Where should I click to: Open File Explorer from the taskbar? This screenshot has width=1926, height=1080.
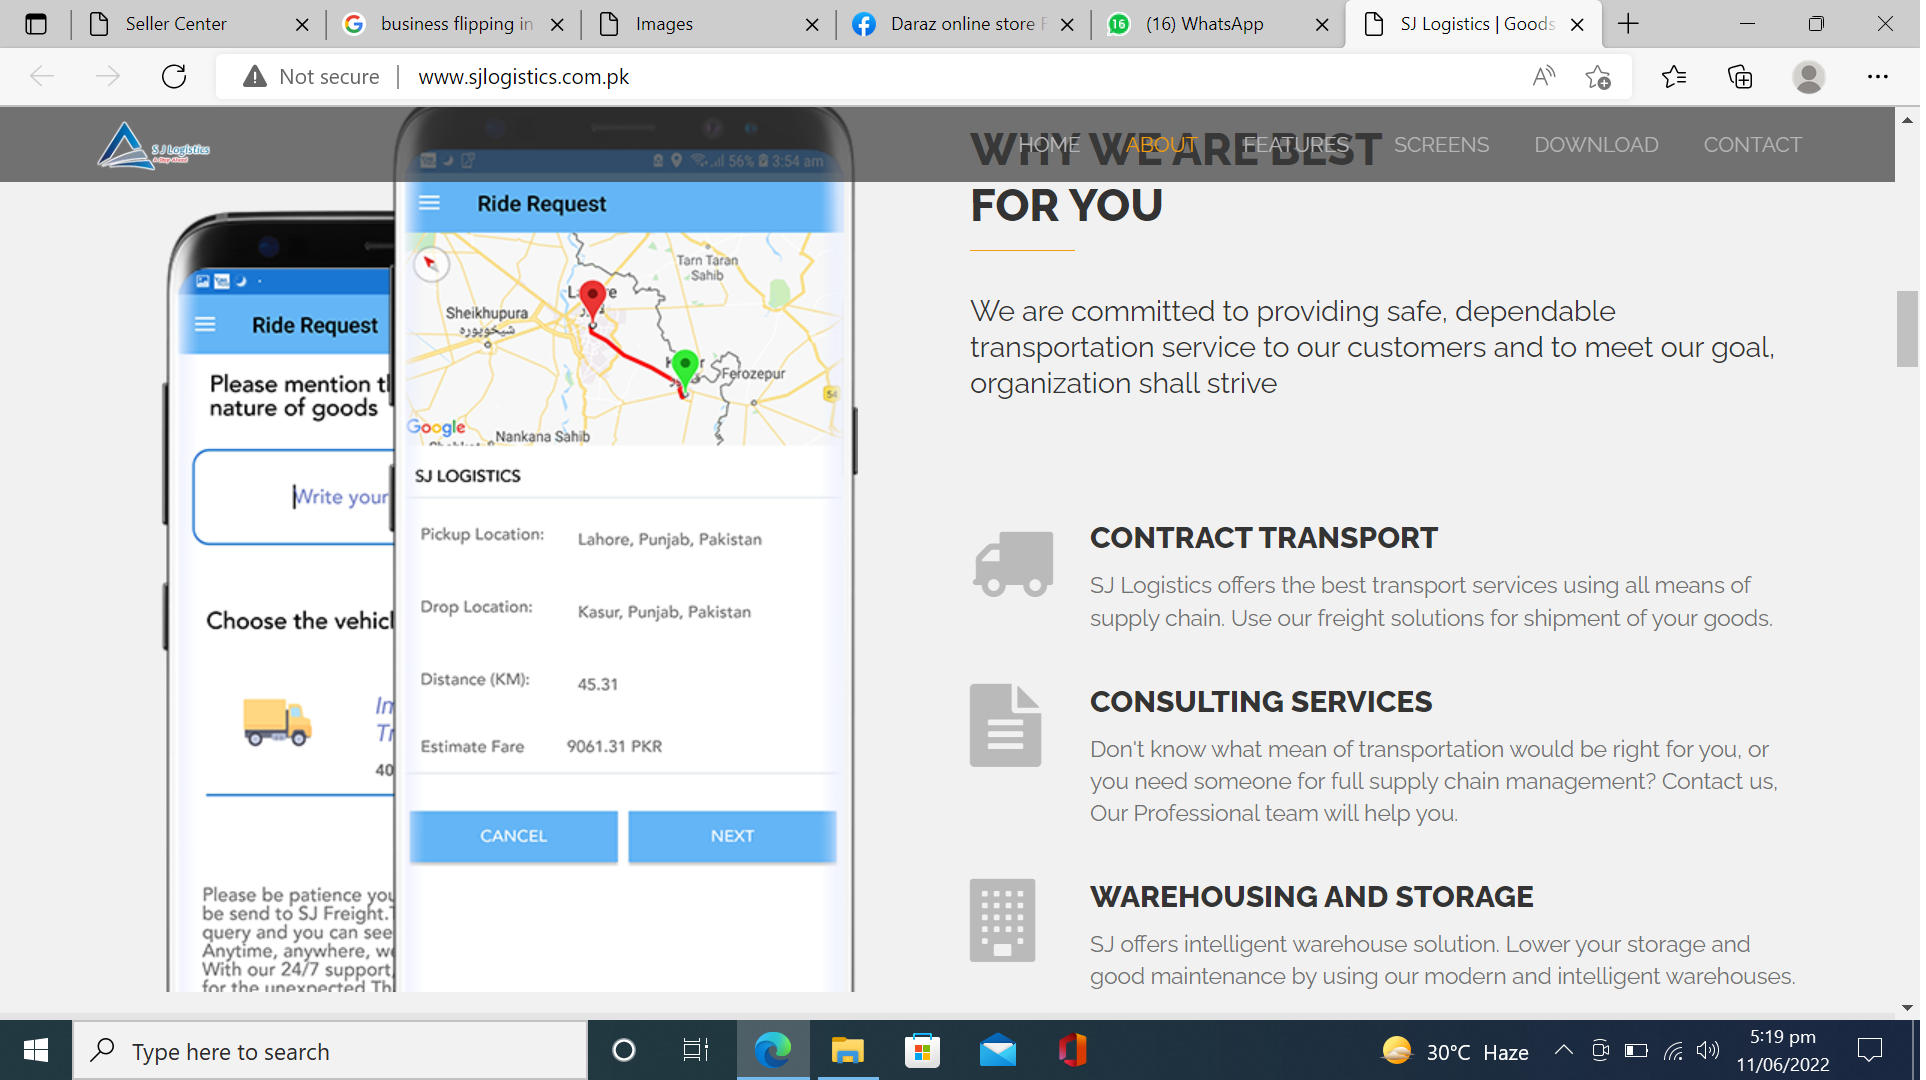[847, 1051]
